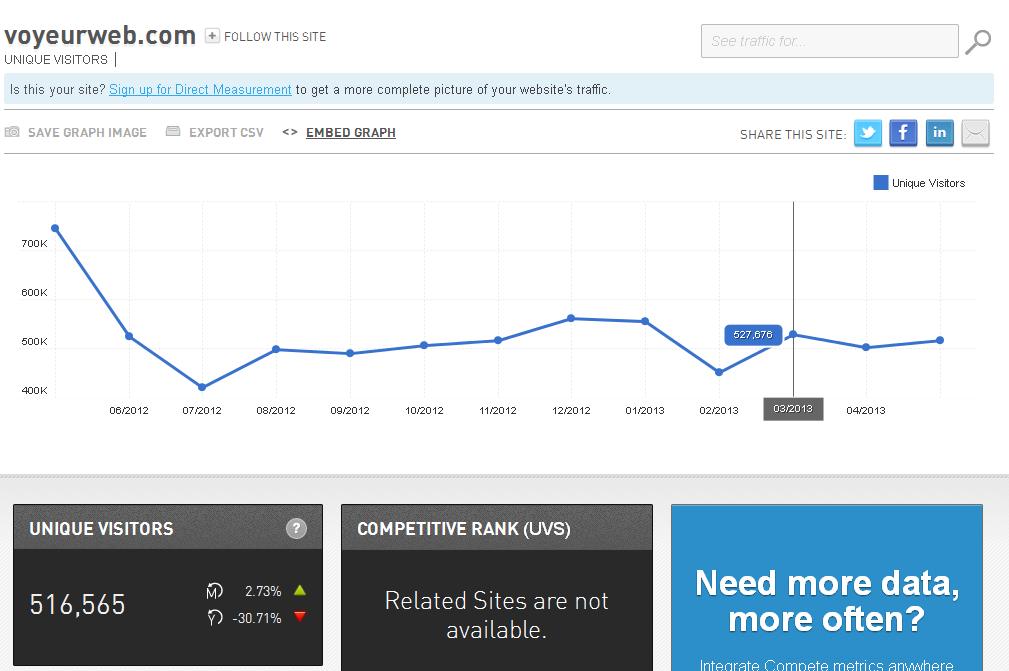Click the yearly change Y icon
This screenshot has height=671, width=1009.
coord(214,618)
